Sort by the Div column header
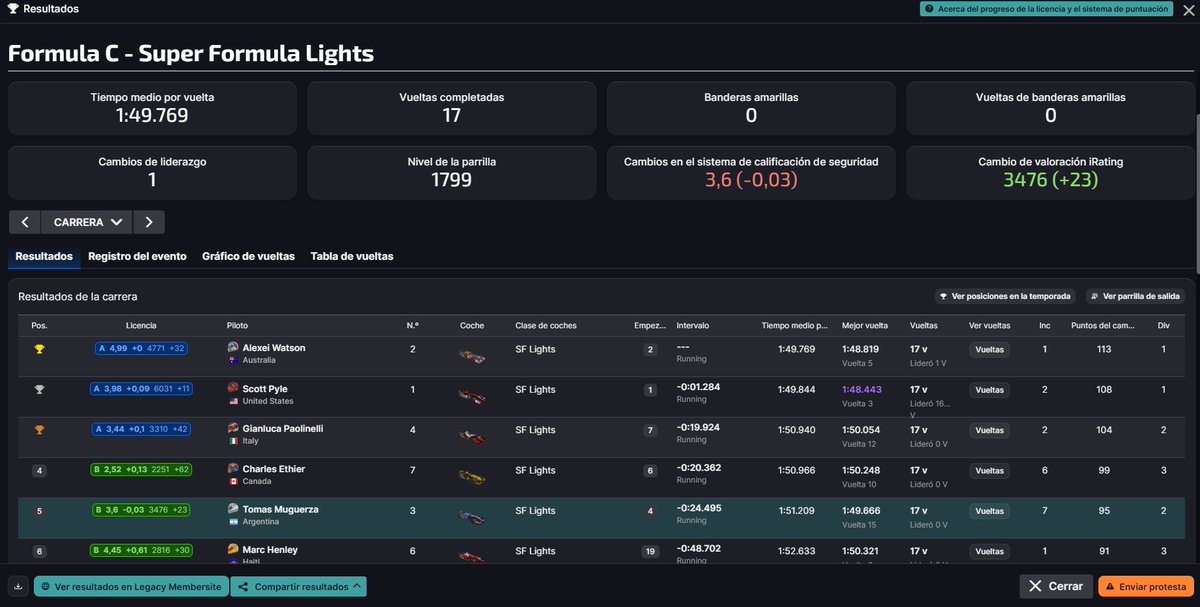The width and height of the screenshot is (1200, 607). click(1164, 325)
